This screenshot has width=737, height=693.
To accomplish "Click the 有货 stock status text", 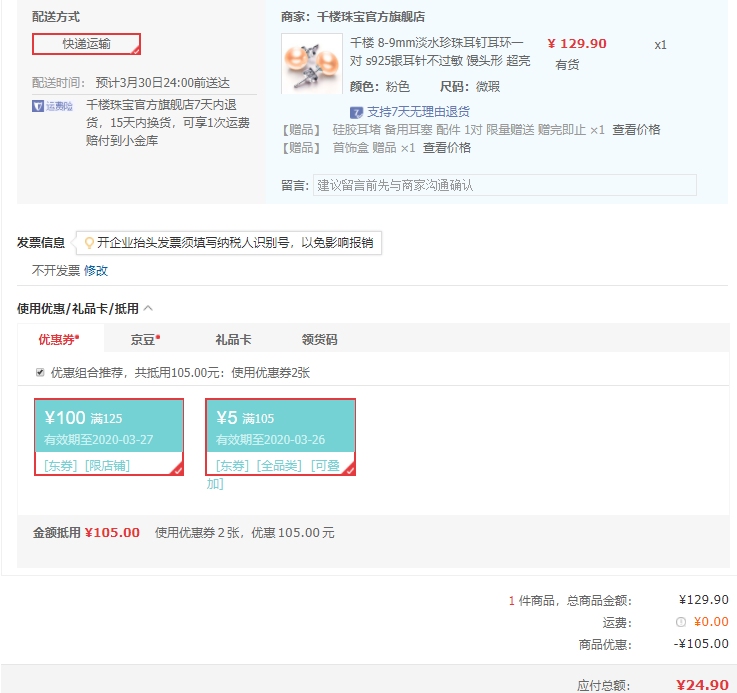I will pyautogui.click(x=567, y=64).
